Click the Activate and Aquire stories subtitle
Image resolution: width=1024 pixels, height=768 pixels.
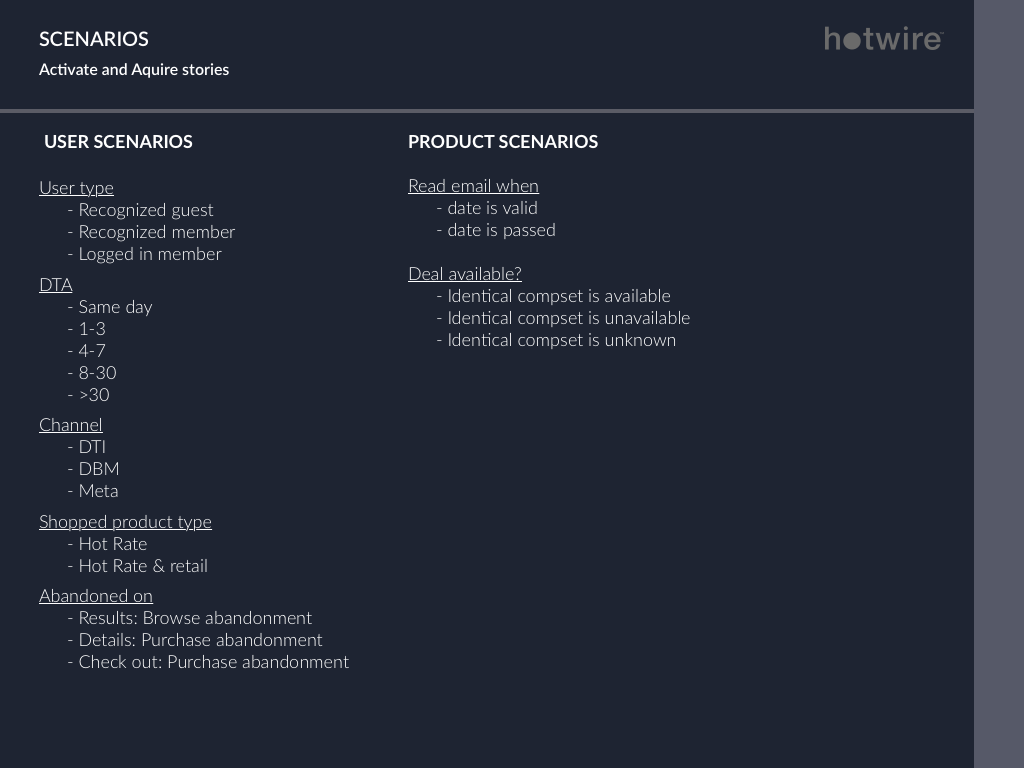point(134,70)
